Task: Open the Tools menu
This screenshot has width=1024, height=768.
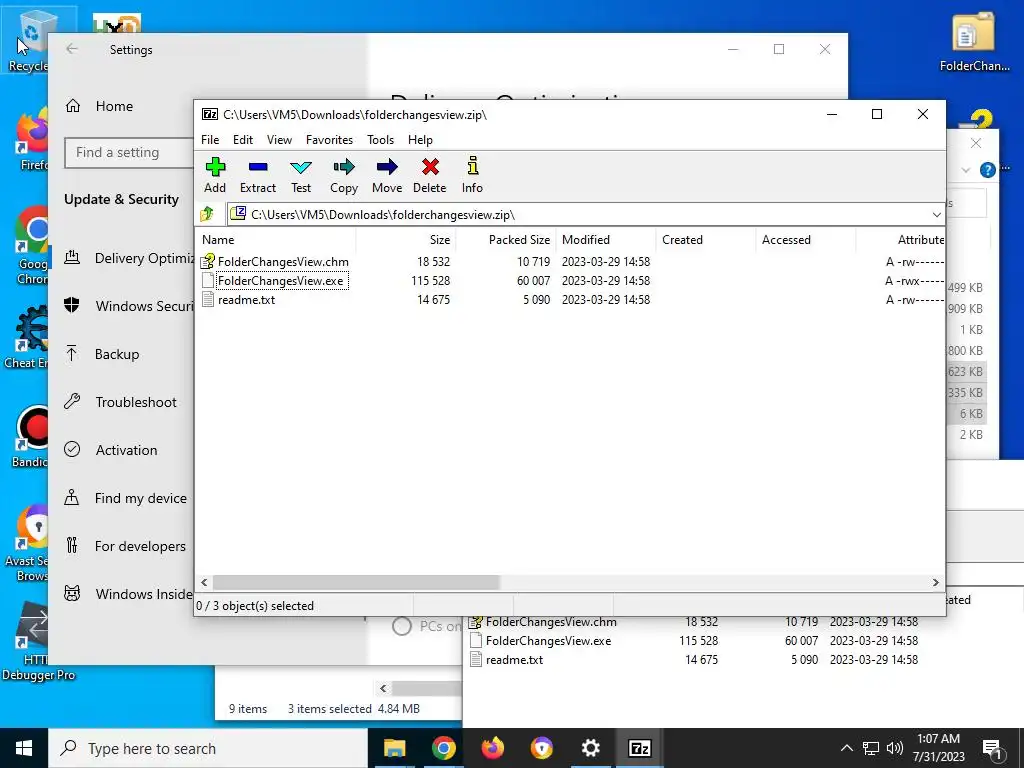Action: 380,140
